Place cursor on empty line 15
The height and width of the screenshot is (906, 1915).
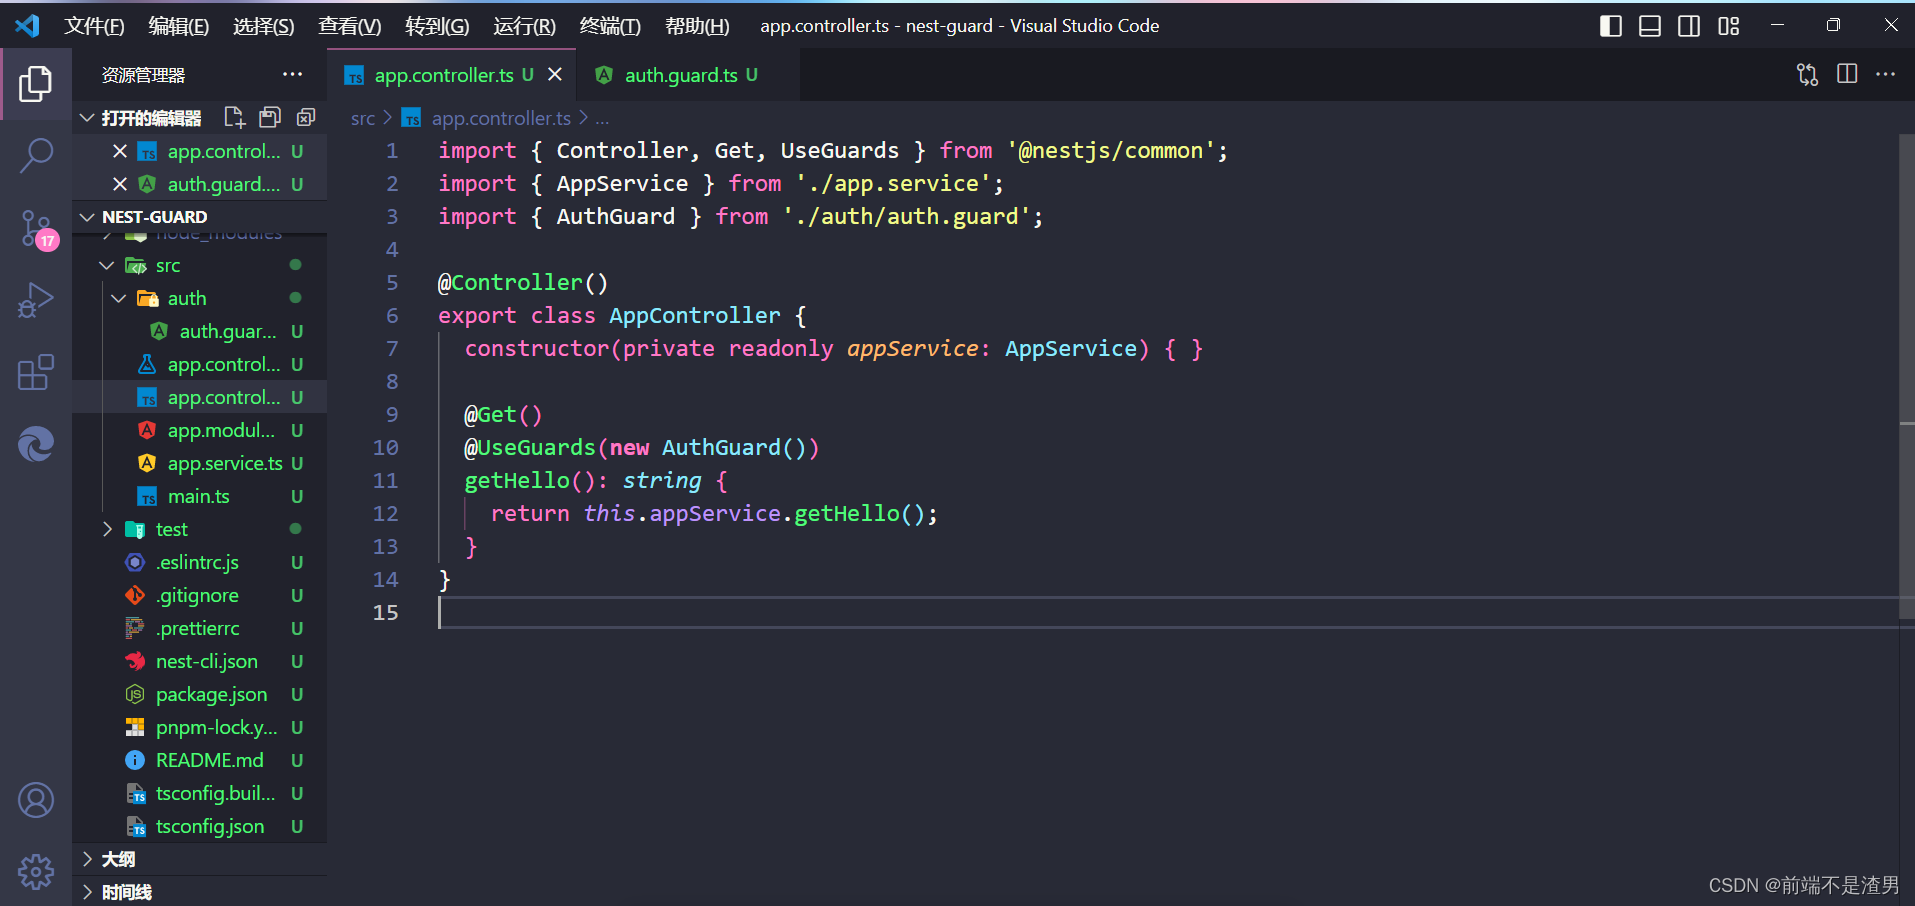(1168, 612)
